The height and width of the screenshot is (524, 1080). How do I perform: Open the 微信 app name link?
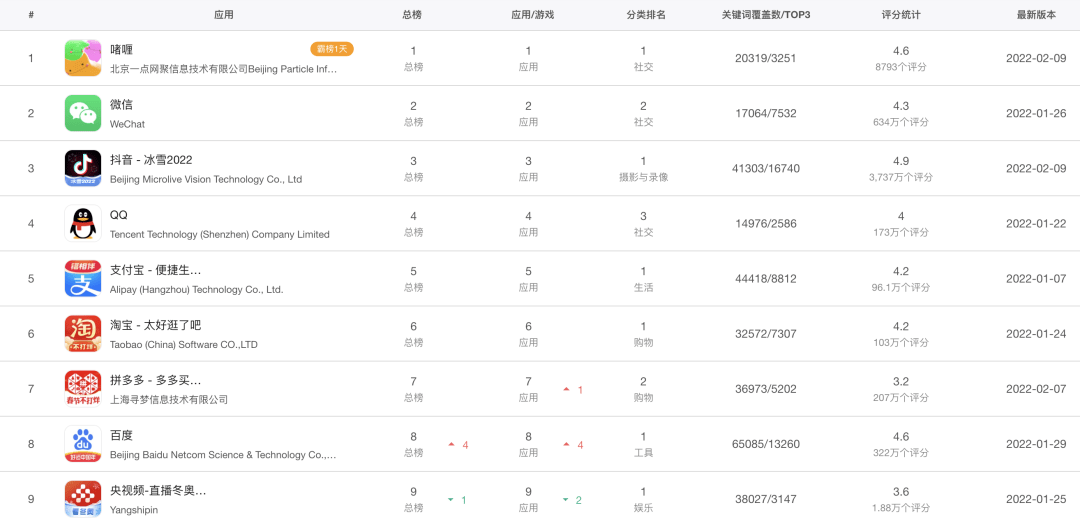pos(121,105)
